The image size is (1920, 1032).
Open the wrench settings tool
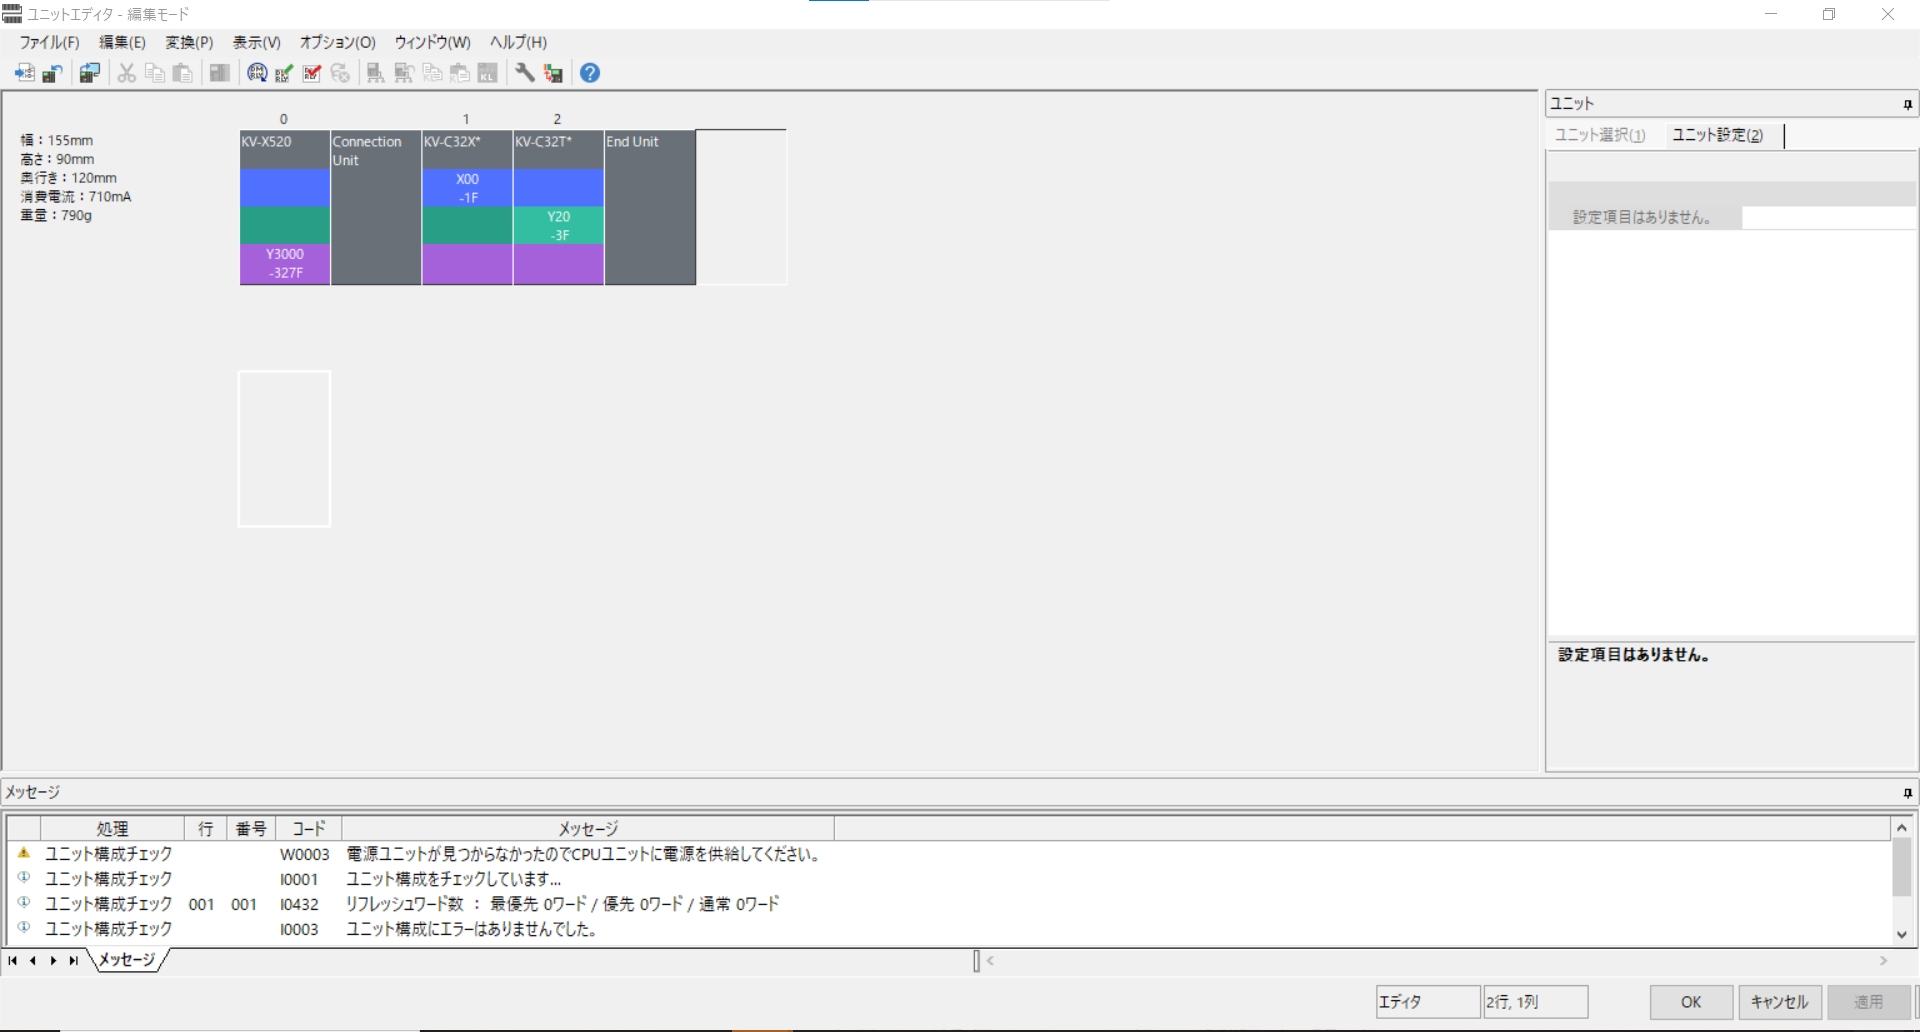524,73
